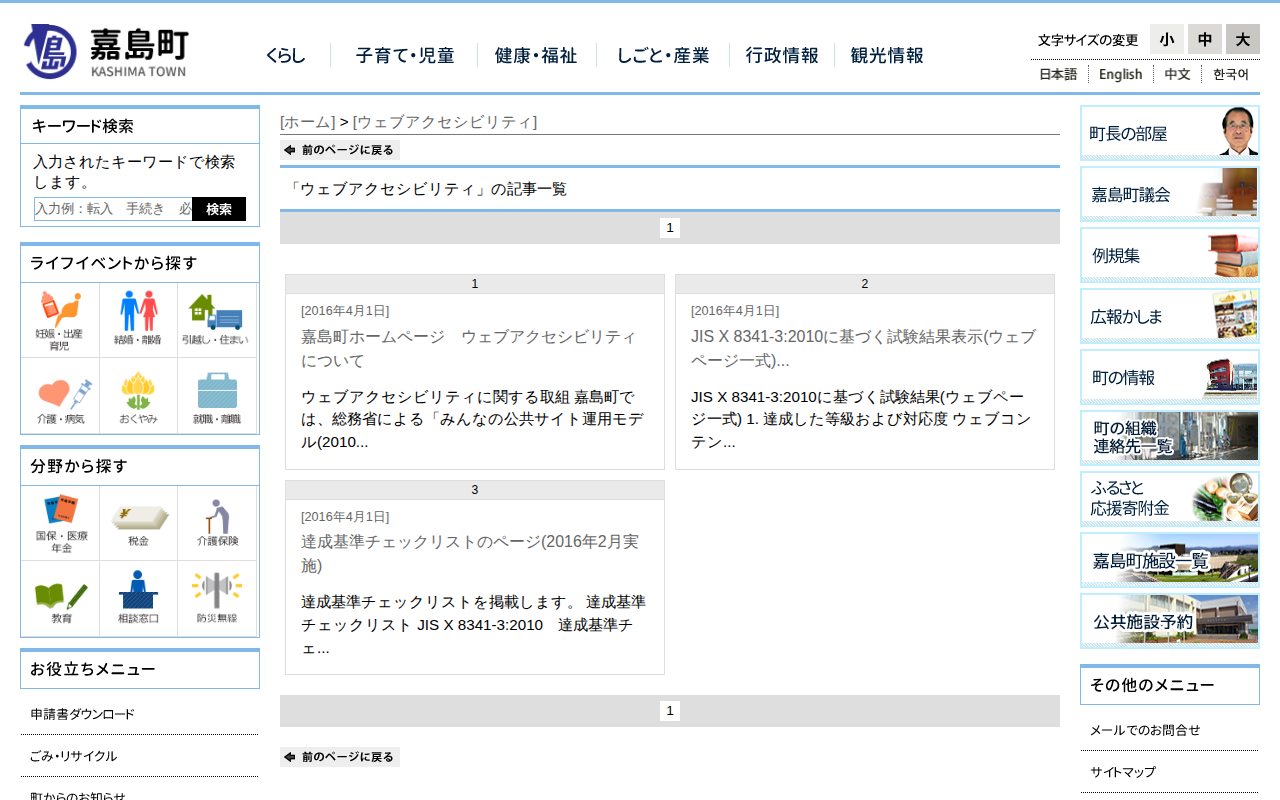Select the employment briefcase icon
The width and height of the screenshot is (1280, 800).
217,398
